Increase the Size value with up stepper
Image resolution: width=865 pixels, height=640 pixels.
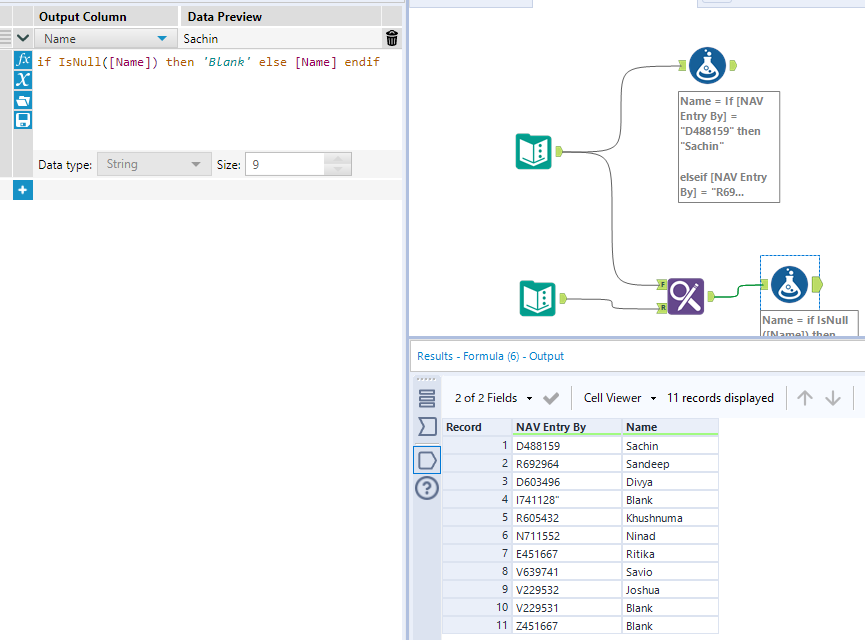pyautogui.click(x=338, y=158)
